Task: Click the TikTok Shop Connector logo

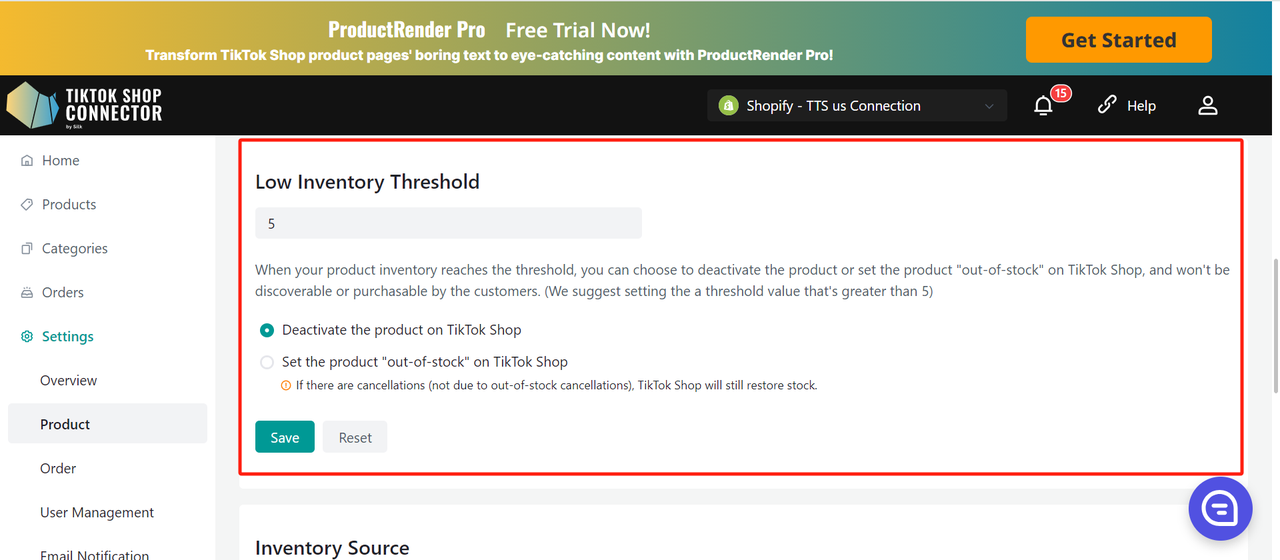Action: (84, 105)
